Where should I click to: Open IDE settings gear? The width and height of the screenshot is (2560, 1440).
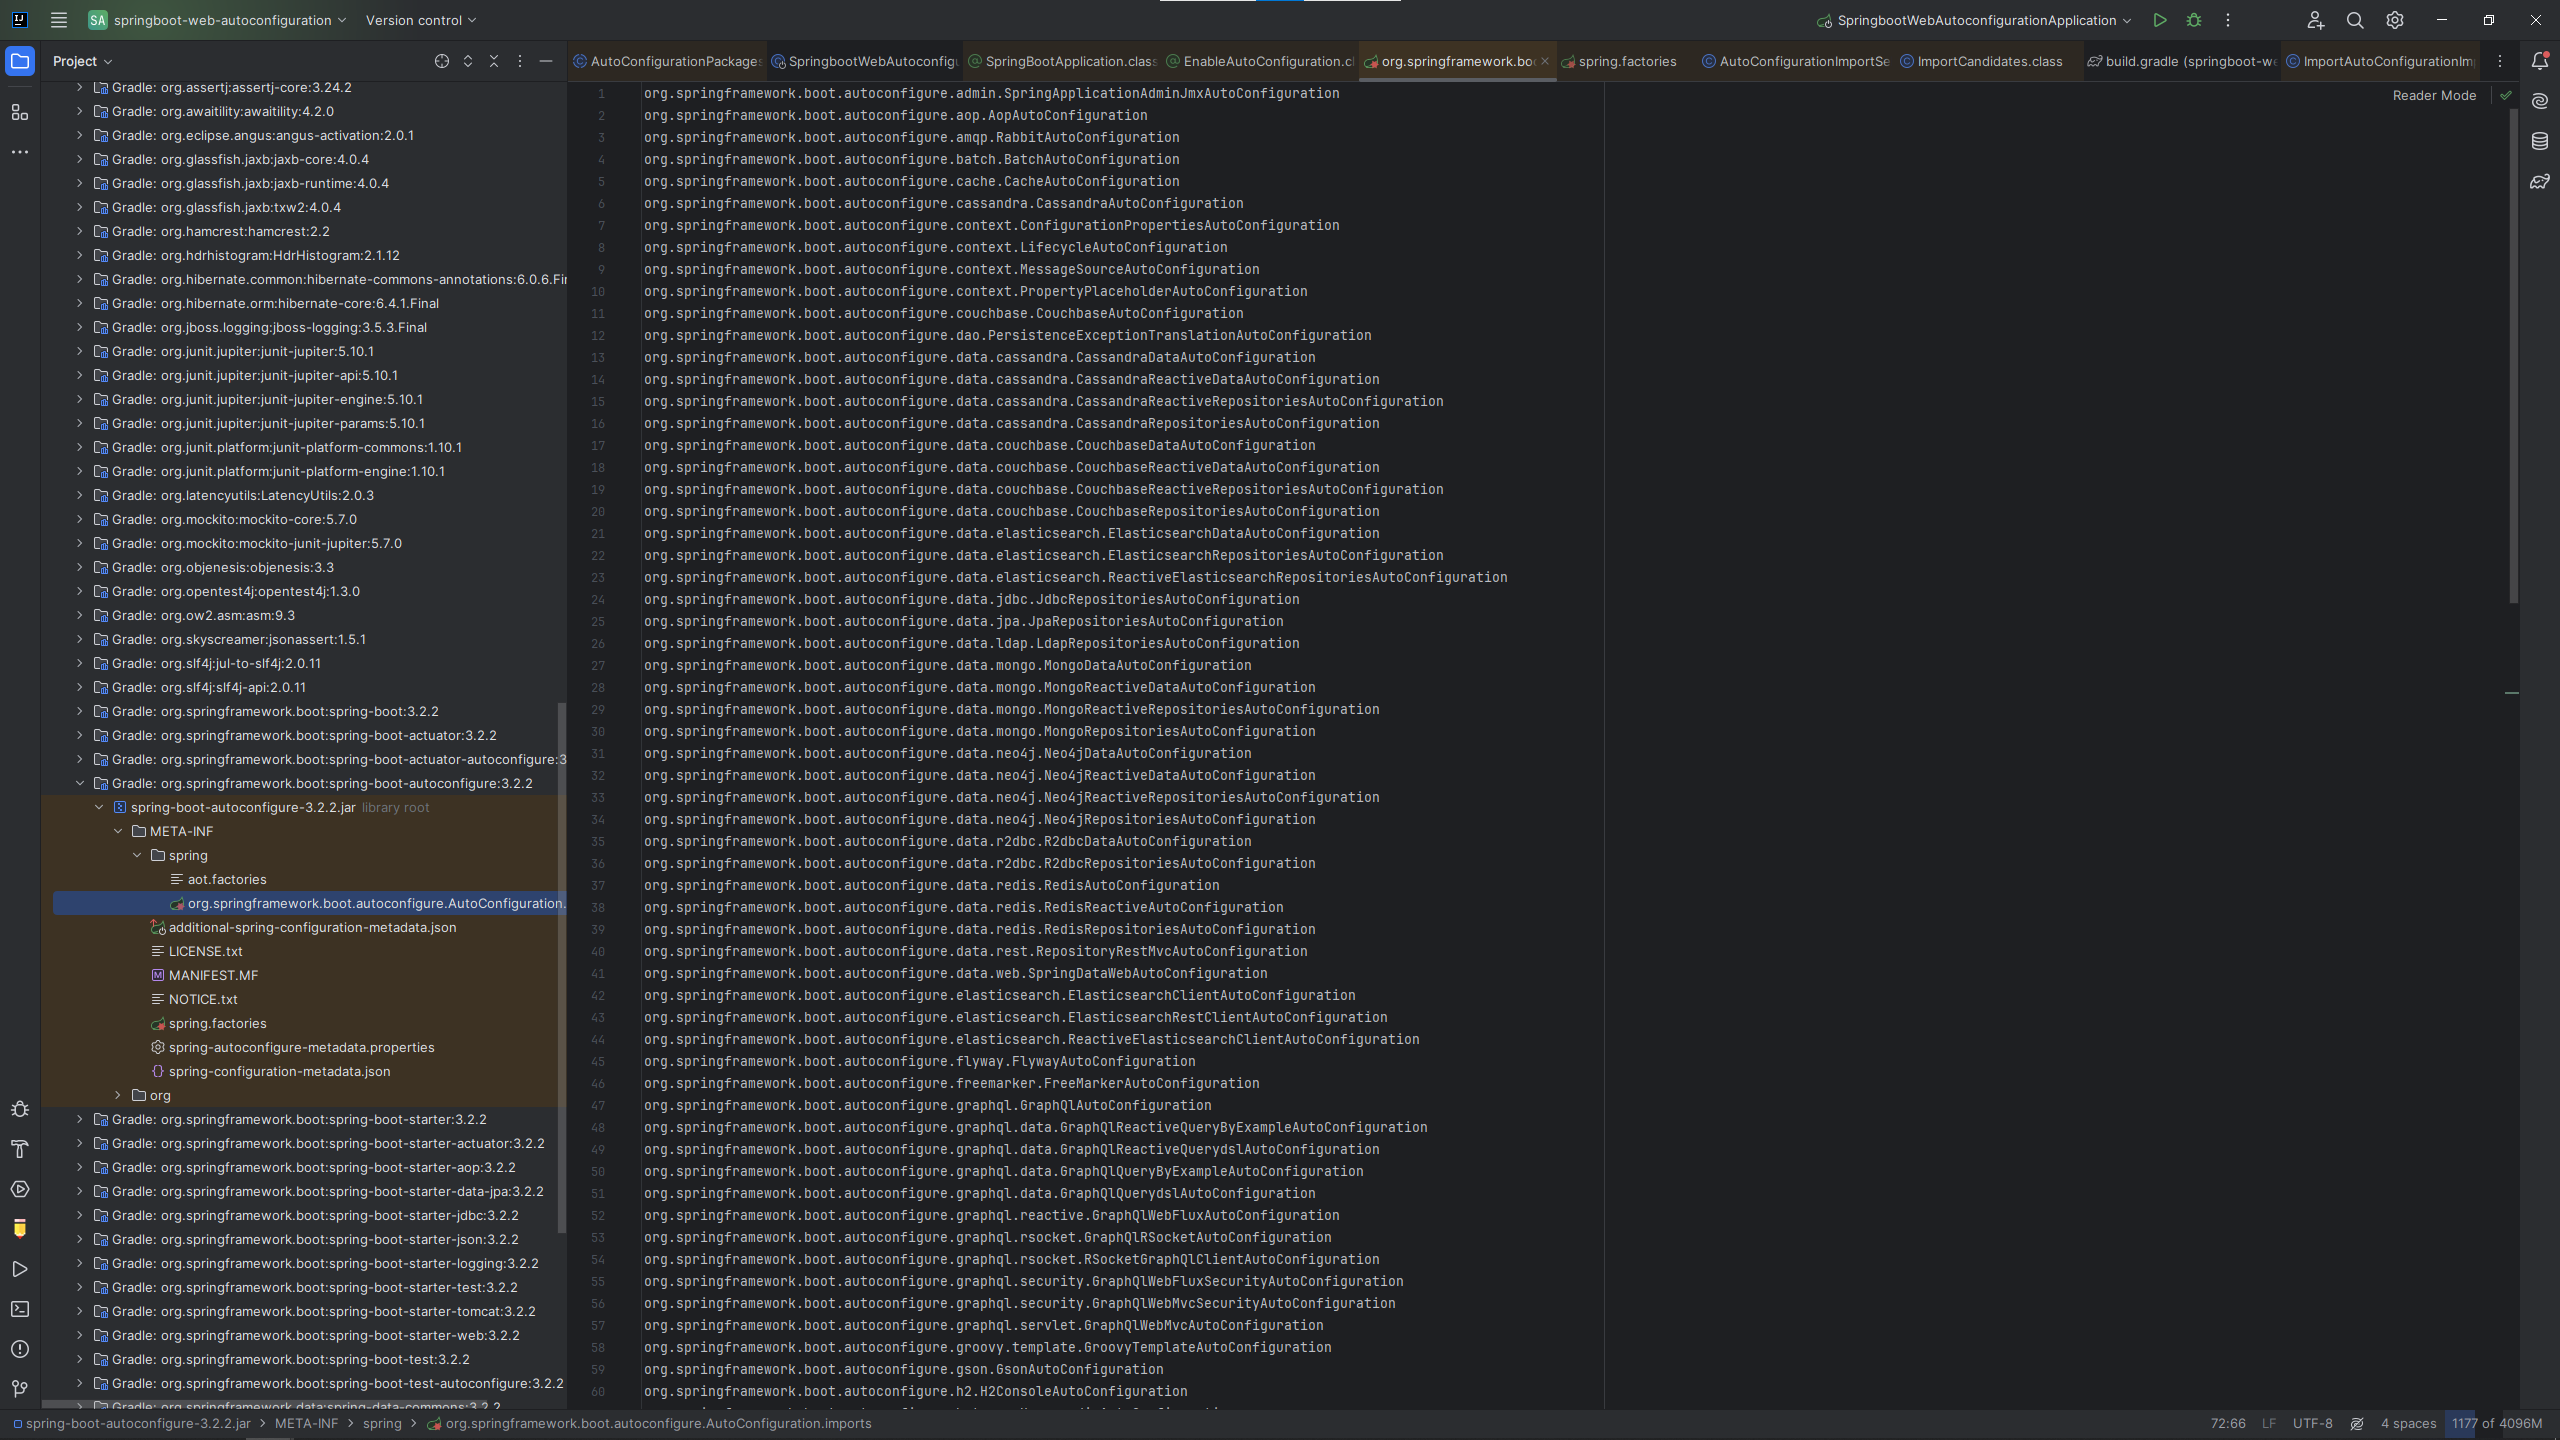pyautogui.click(x=2395, y=20)
